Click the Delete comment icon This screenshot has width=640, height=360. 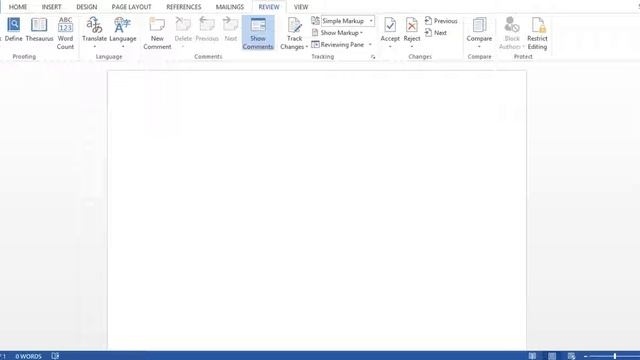coord(183,25)
